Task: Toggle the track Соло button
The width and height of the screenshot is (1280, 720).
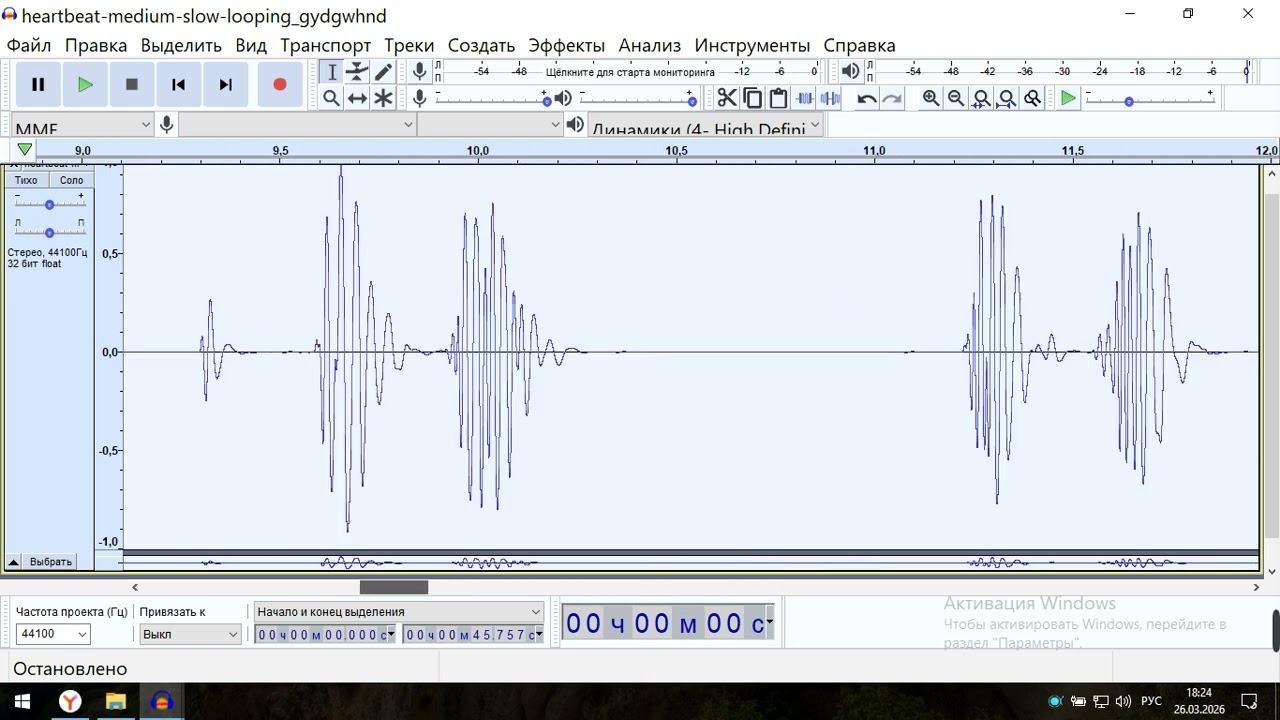Action: 71,180
